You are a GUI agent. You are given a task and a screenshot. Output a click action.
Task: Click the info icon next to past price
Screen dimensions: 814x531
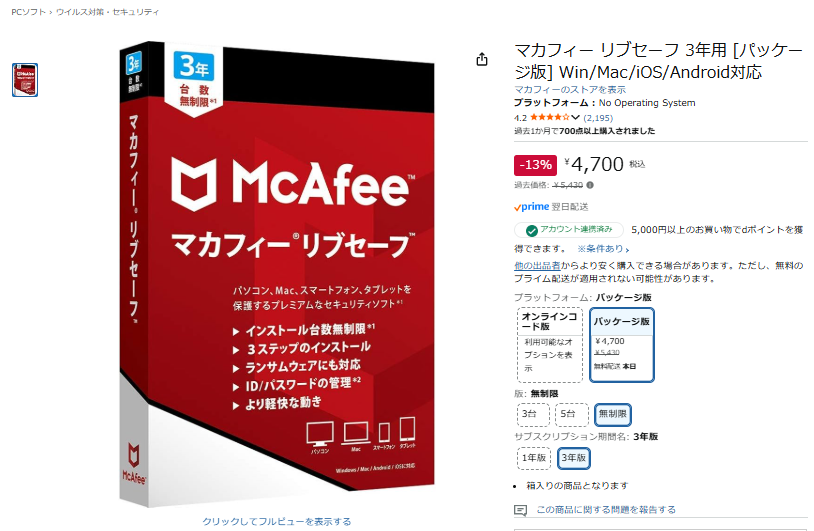point(590,185)
